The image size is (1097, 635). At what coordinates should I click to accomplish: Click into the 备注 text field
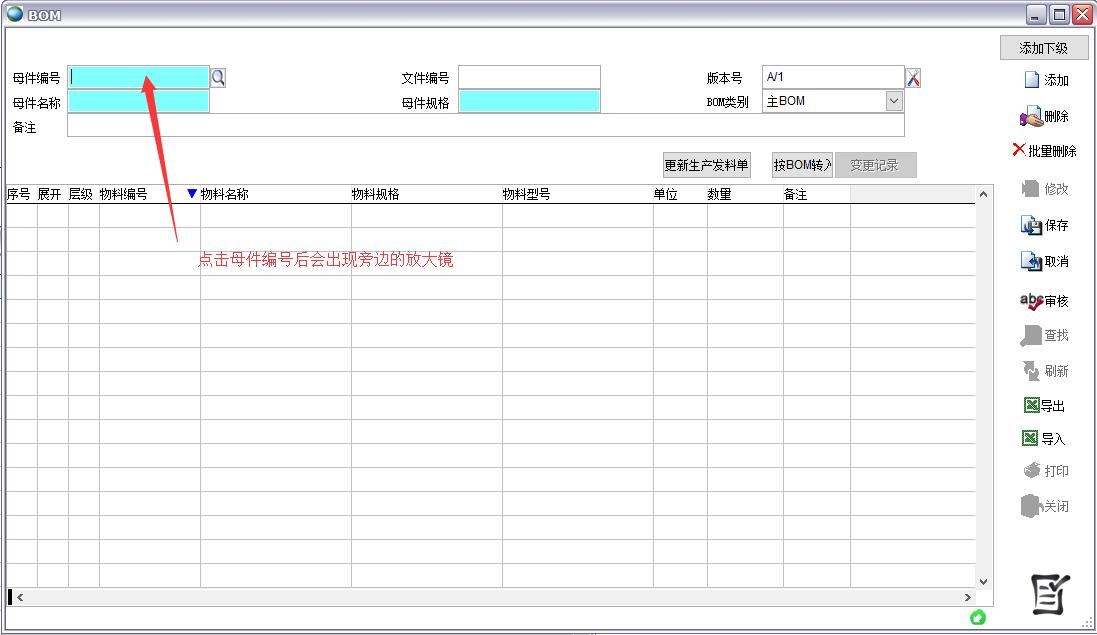pos(485,126)
